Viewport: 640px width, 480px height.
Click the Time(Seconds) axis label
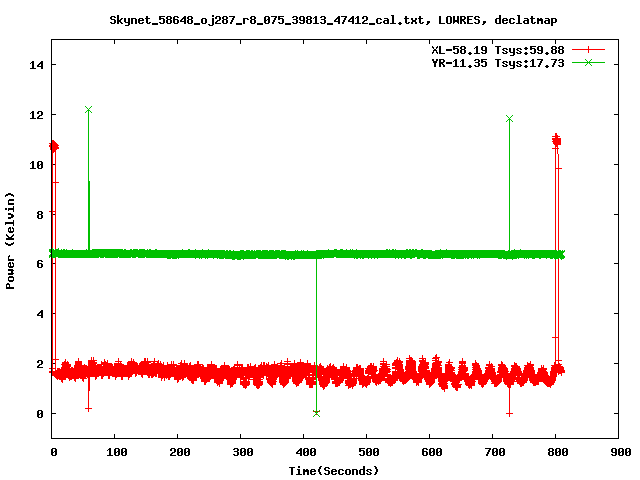point(333,471)
